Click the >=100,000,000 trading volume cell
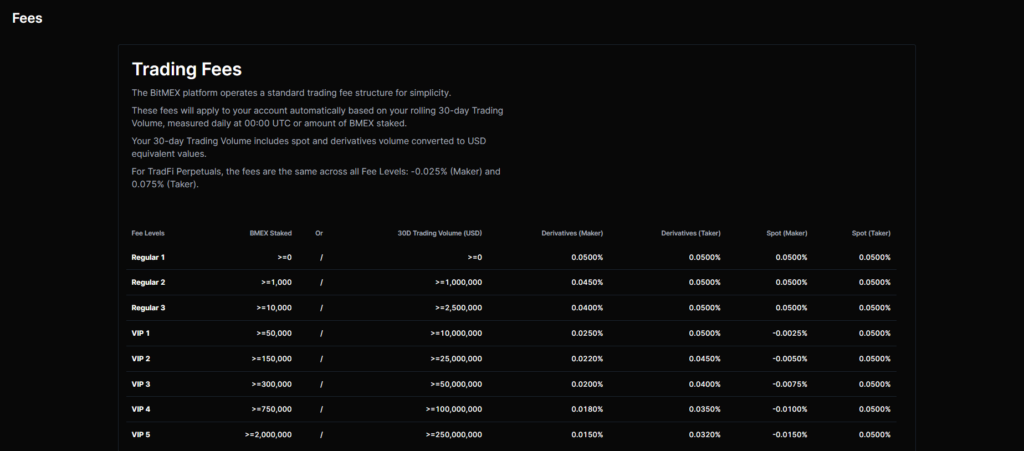 [454, 409]
